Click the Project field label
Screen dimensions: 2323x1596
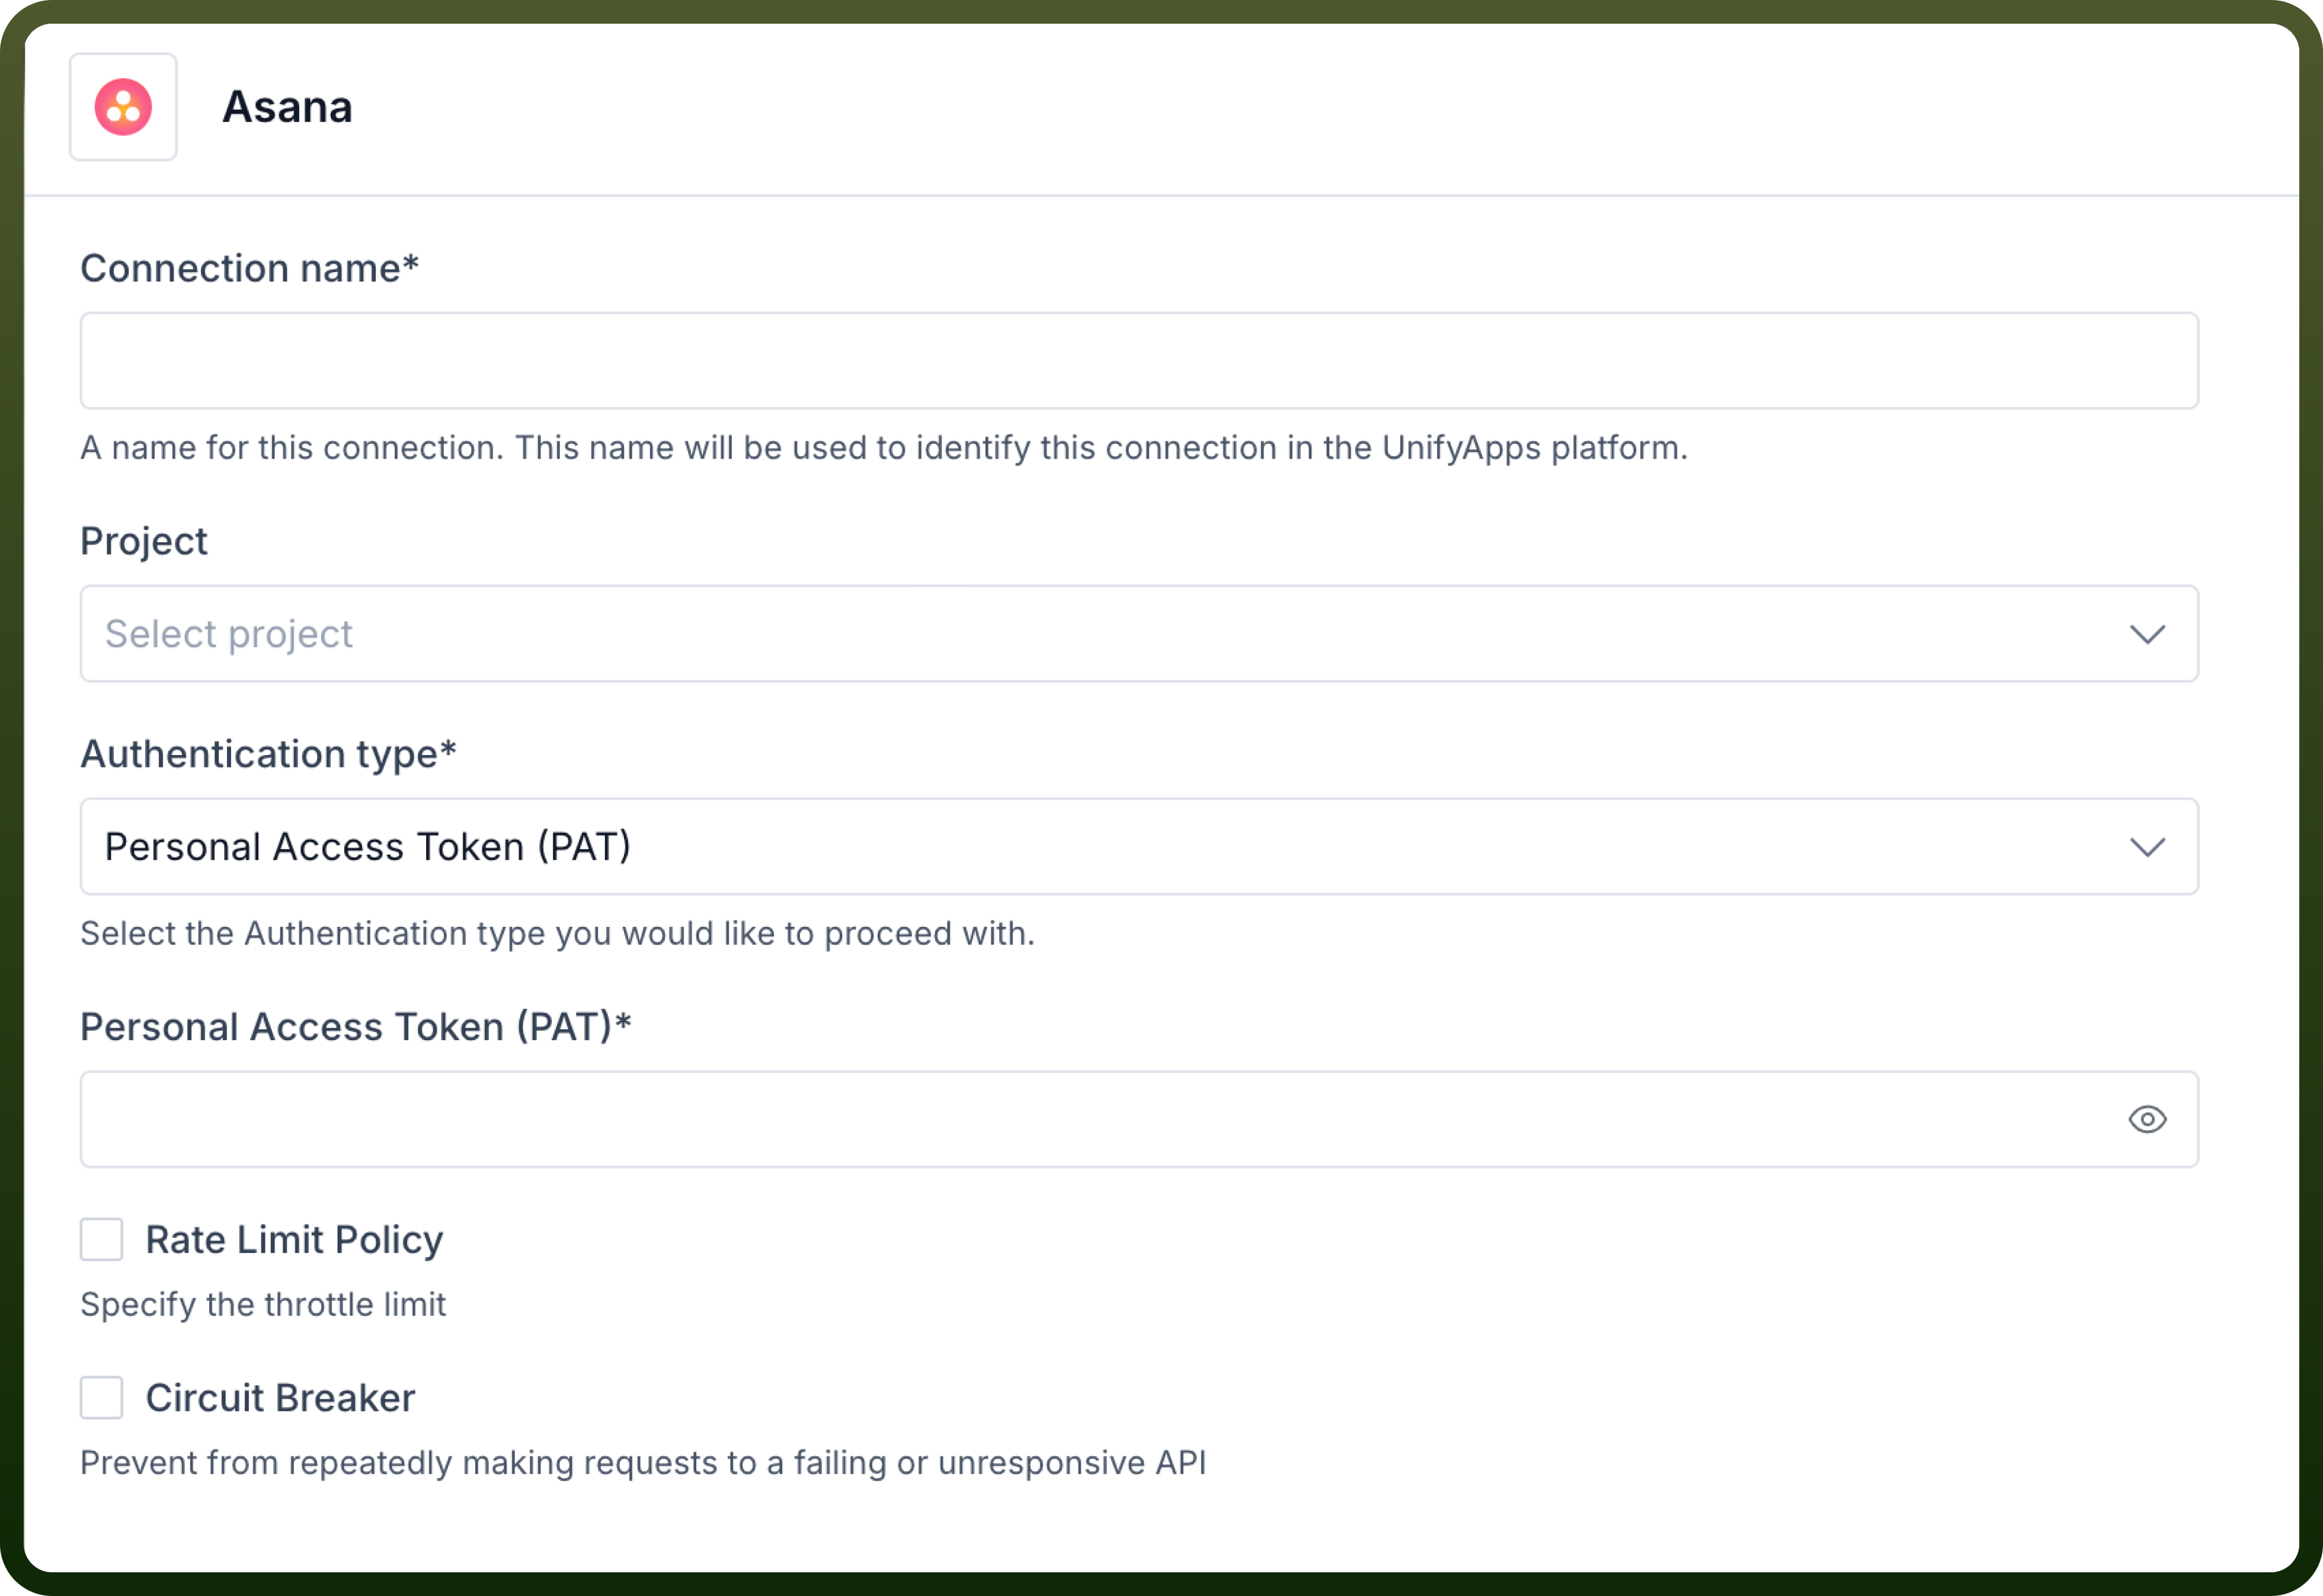pyautogui.click(x=144, y=542)
